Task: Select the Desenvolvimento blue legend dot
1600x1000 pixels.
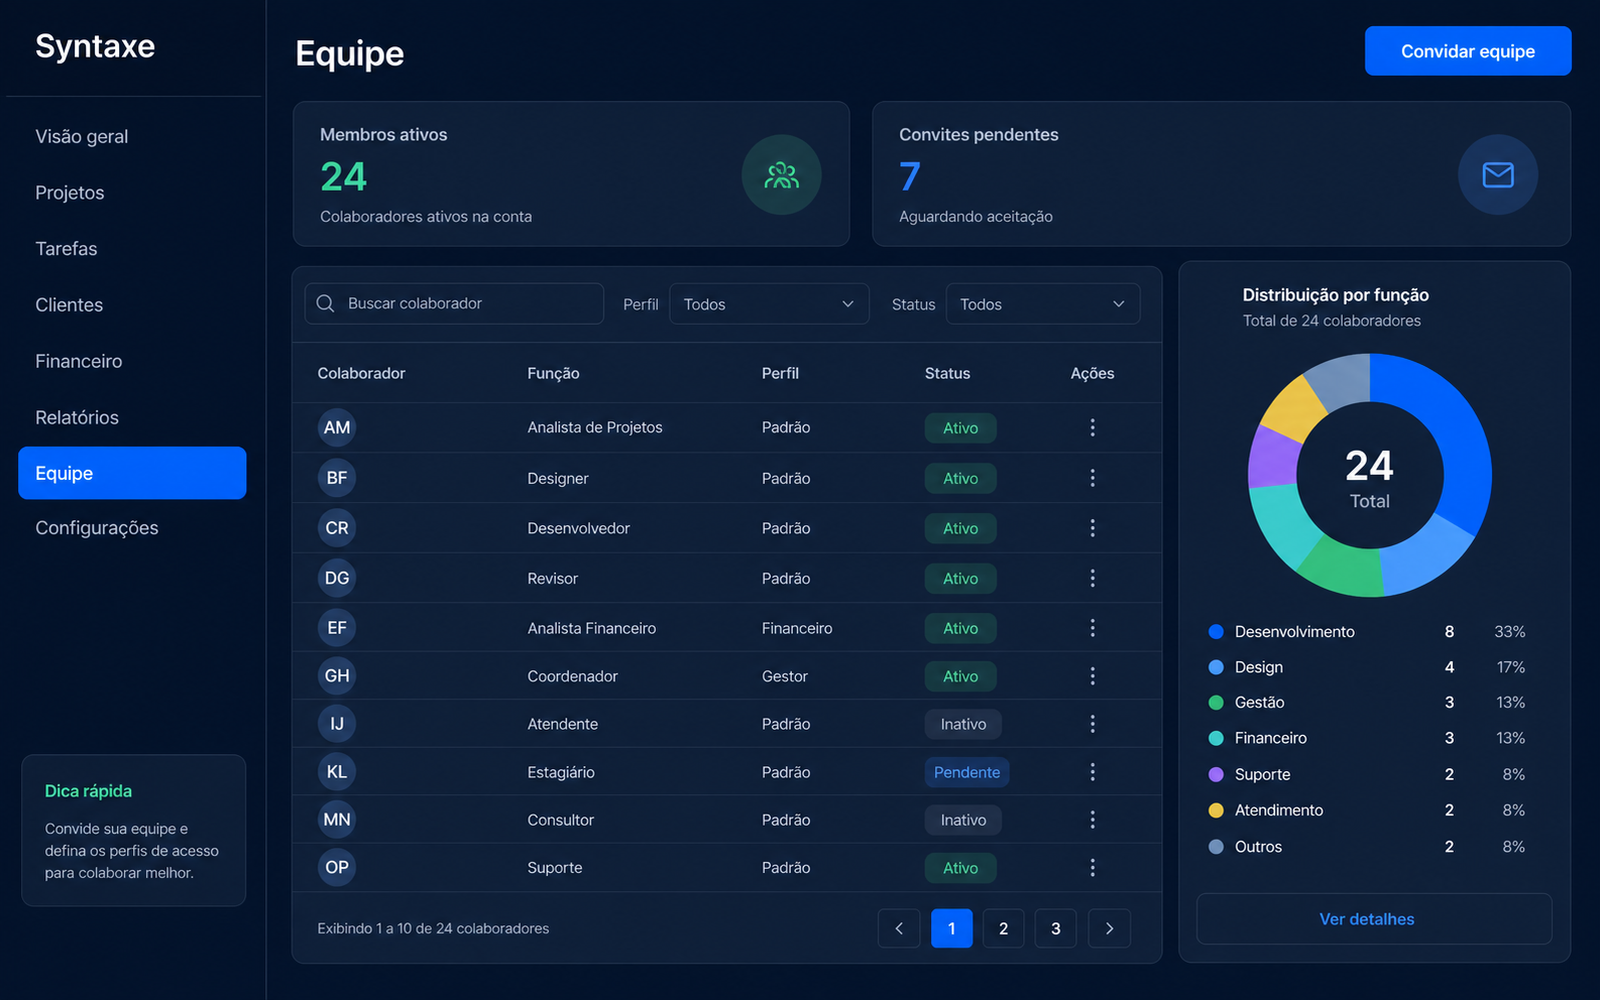Action: click(1216, 632)
